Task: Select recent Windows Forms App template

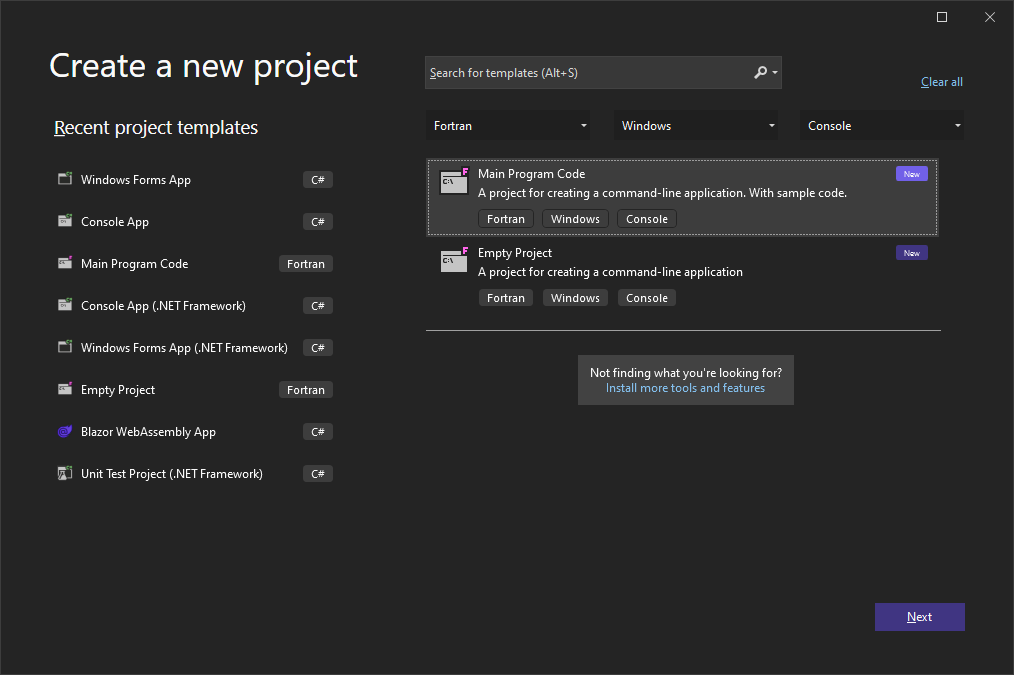Action: (x=195, y=179)
